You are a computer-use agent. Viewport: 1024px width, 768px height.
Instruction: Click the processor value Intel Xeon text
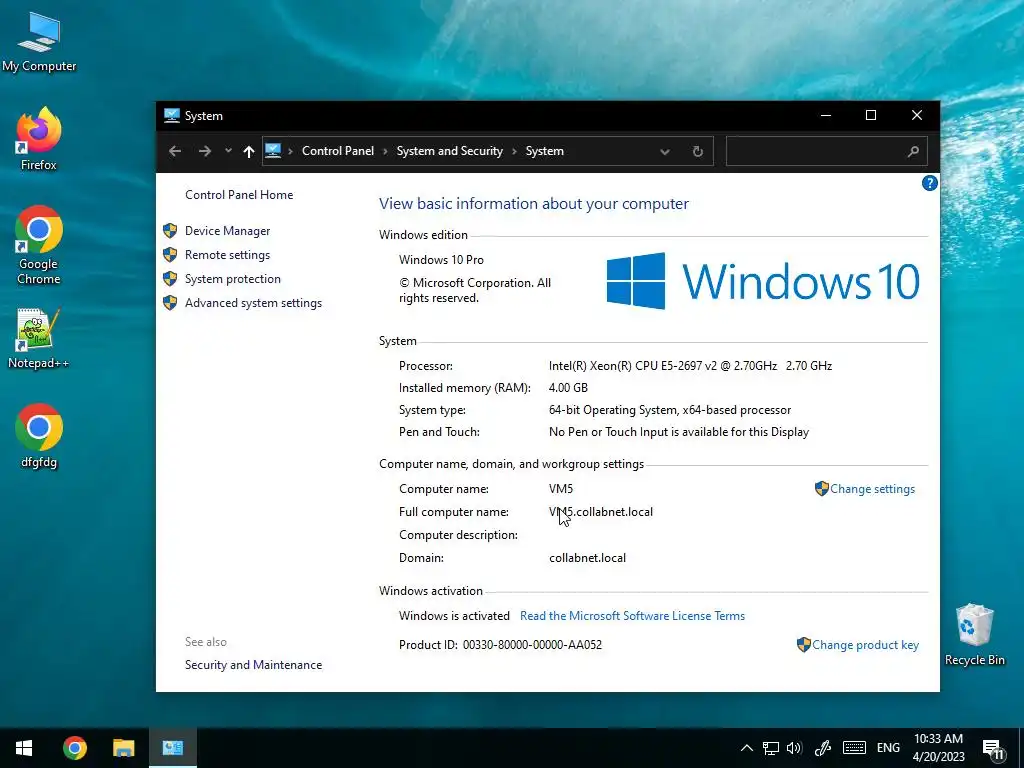[x=690, y=366]
